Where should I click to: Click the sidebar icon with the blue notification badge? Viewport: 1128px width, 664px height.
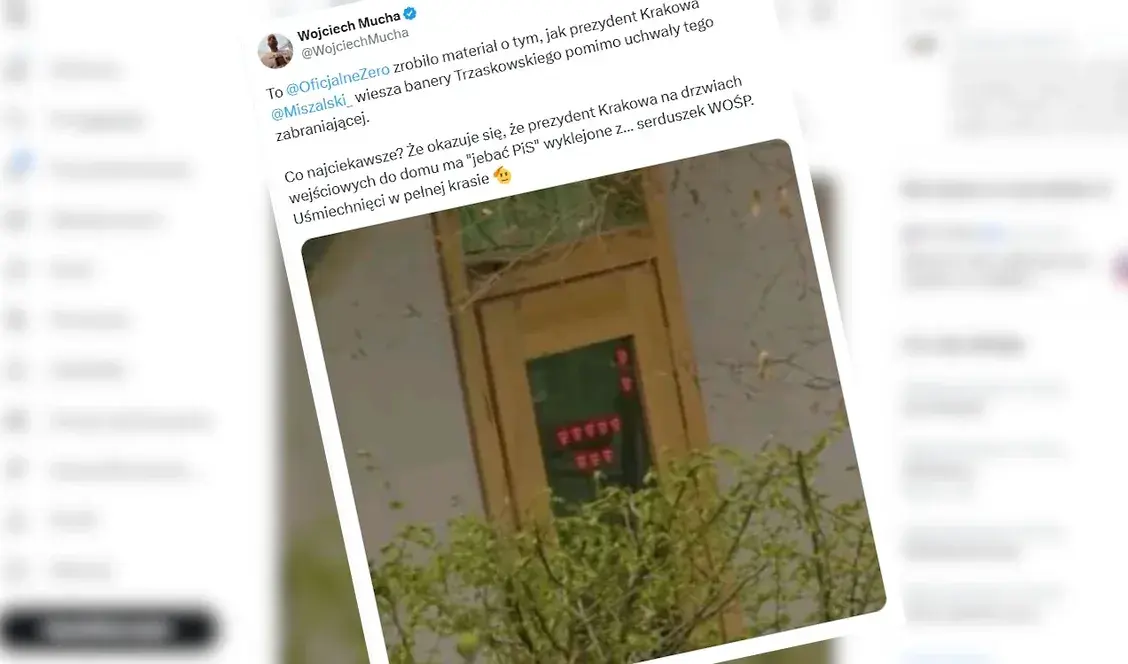tap(20, 165)
